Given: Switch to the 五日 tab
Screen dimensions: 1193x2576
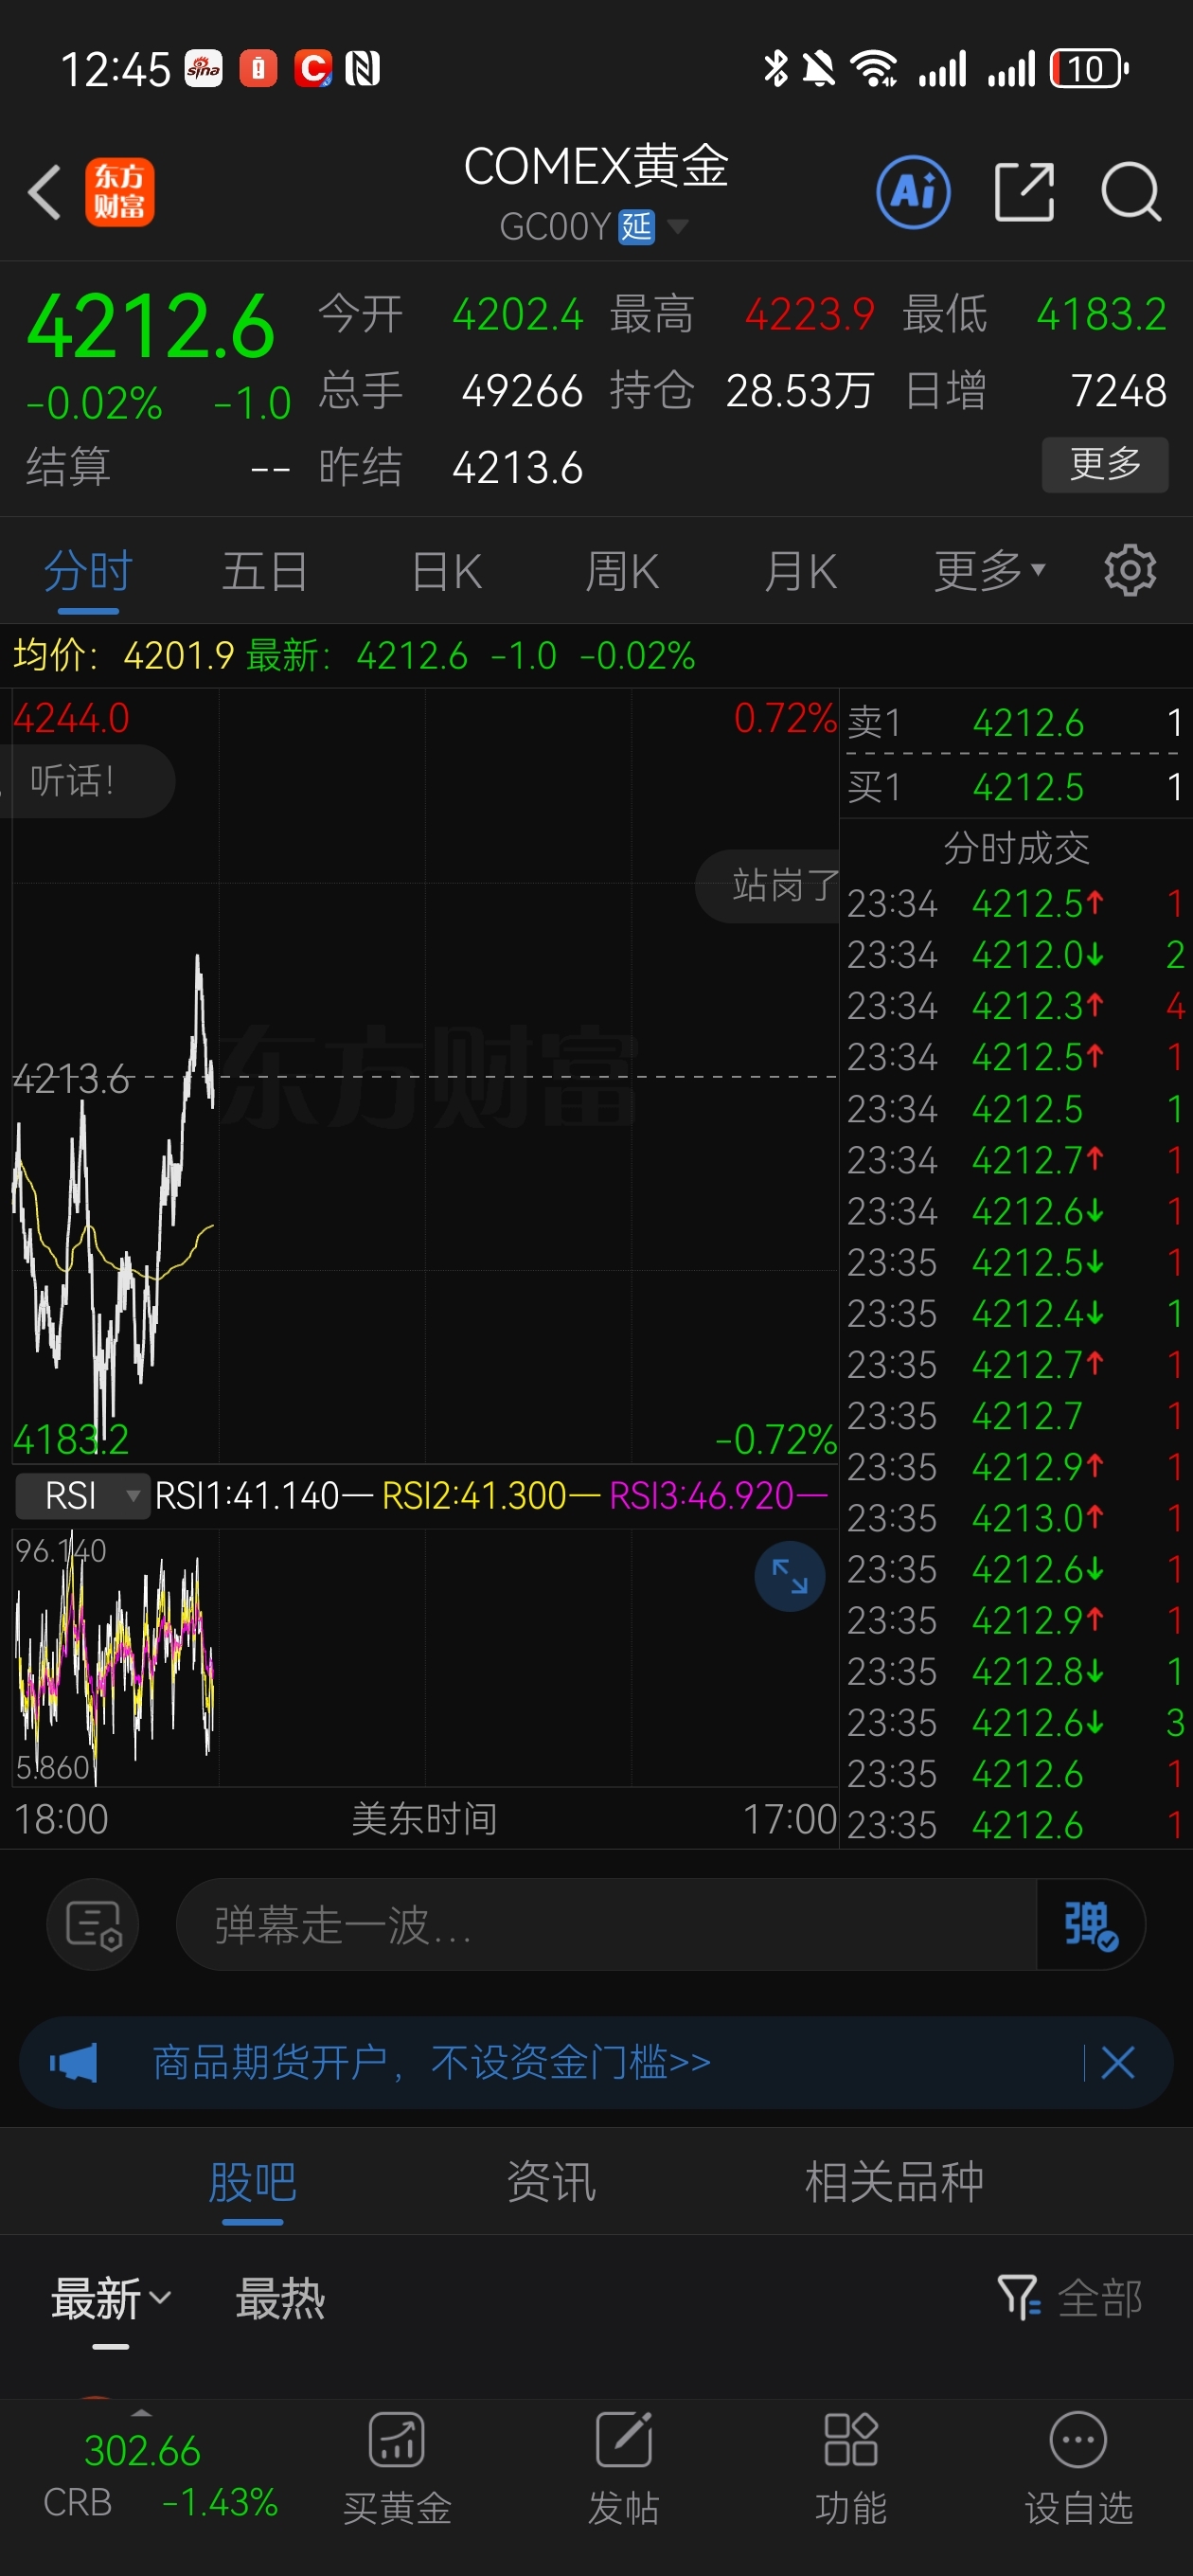Looking at the screenshot, I should tap(265, 571).
